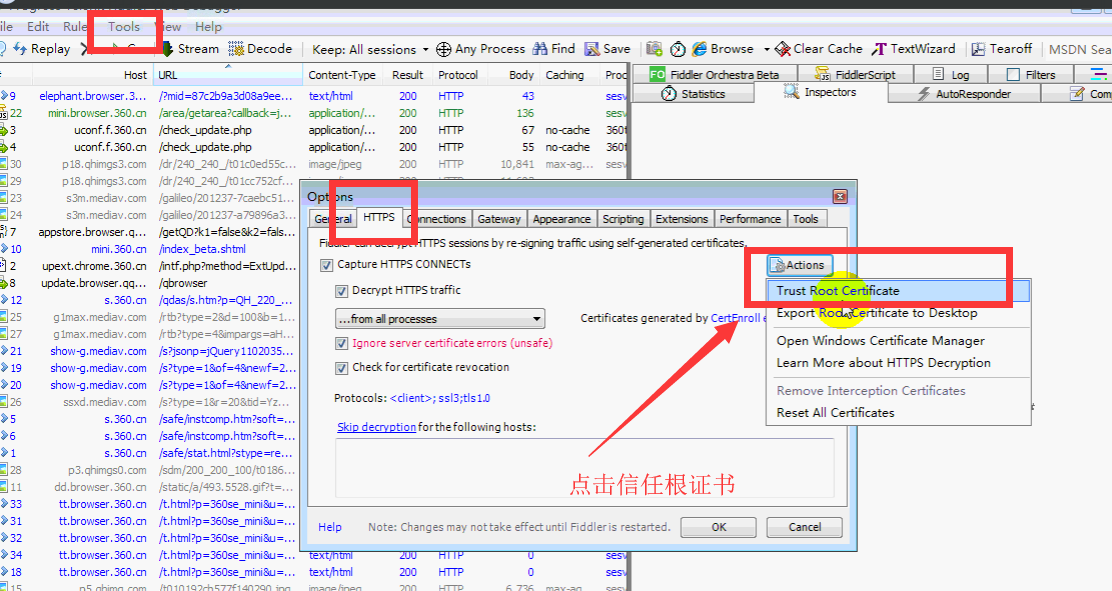Select the elephant.browser.3 session row
Image resolution: width=1112 pixels, height=591 pixels.
312,96
